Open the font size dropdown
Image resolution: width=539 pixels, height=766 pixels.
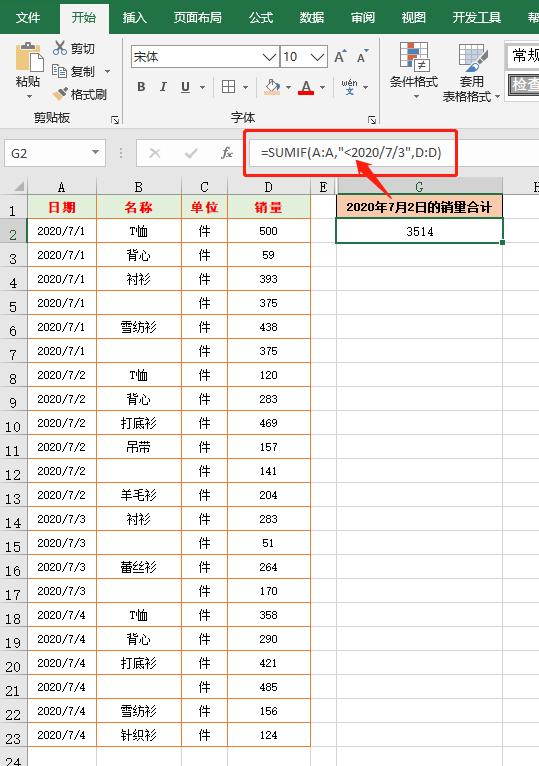click(x=318, y=57)
